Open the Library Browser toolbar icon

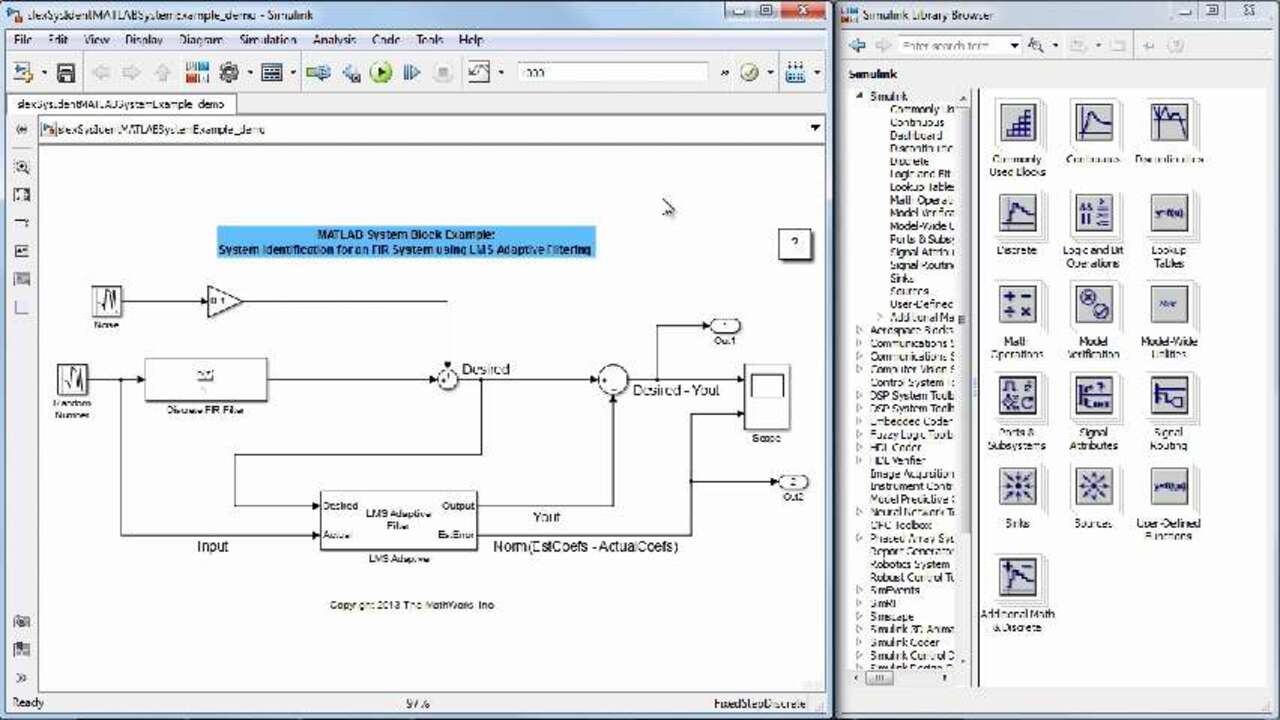pyautogui.click(x=197, y=72)
